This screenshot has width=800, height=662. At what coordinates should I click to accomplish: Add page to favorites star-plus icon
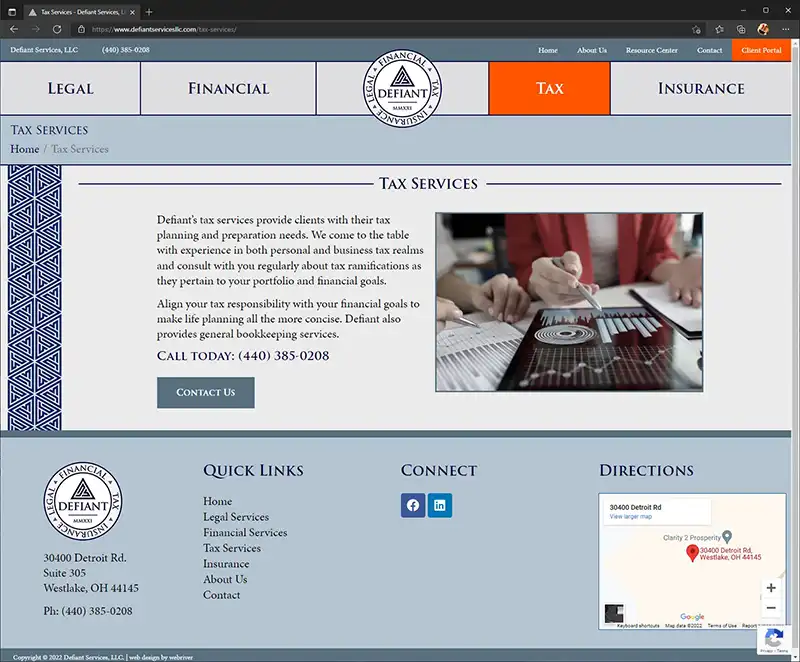point(696,30)
